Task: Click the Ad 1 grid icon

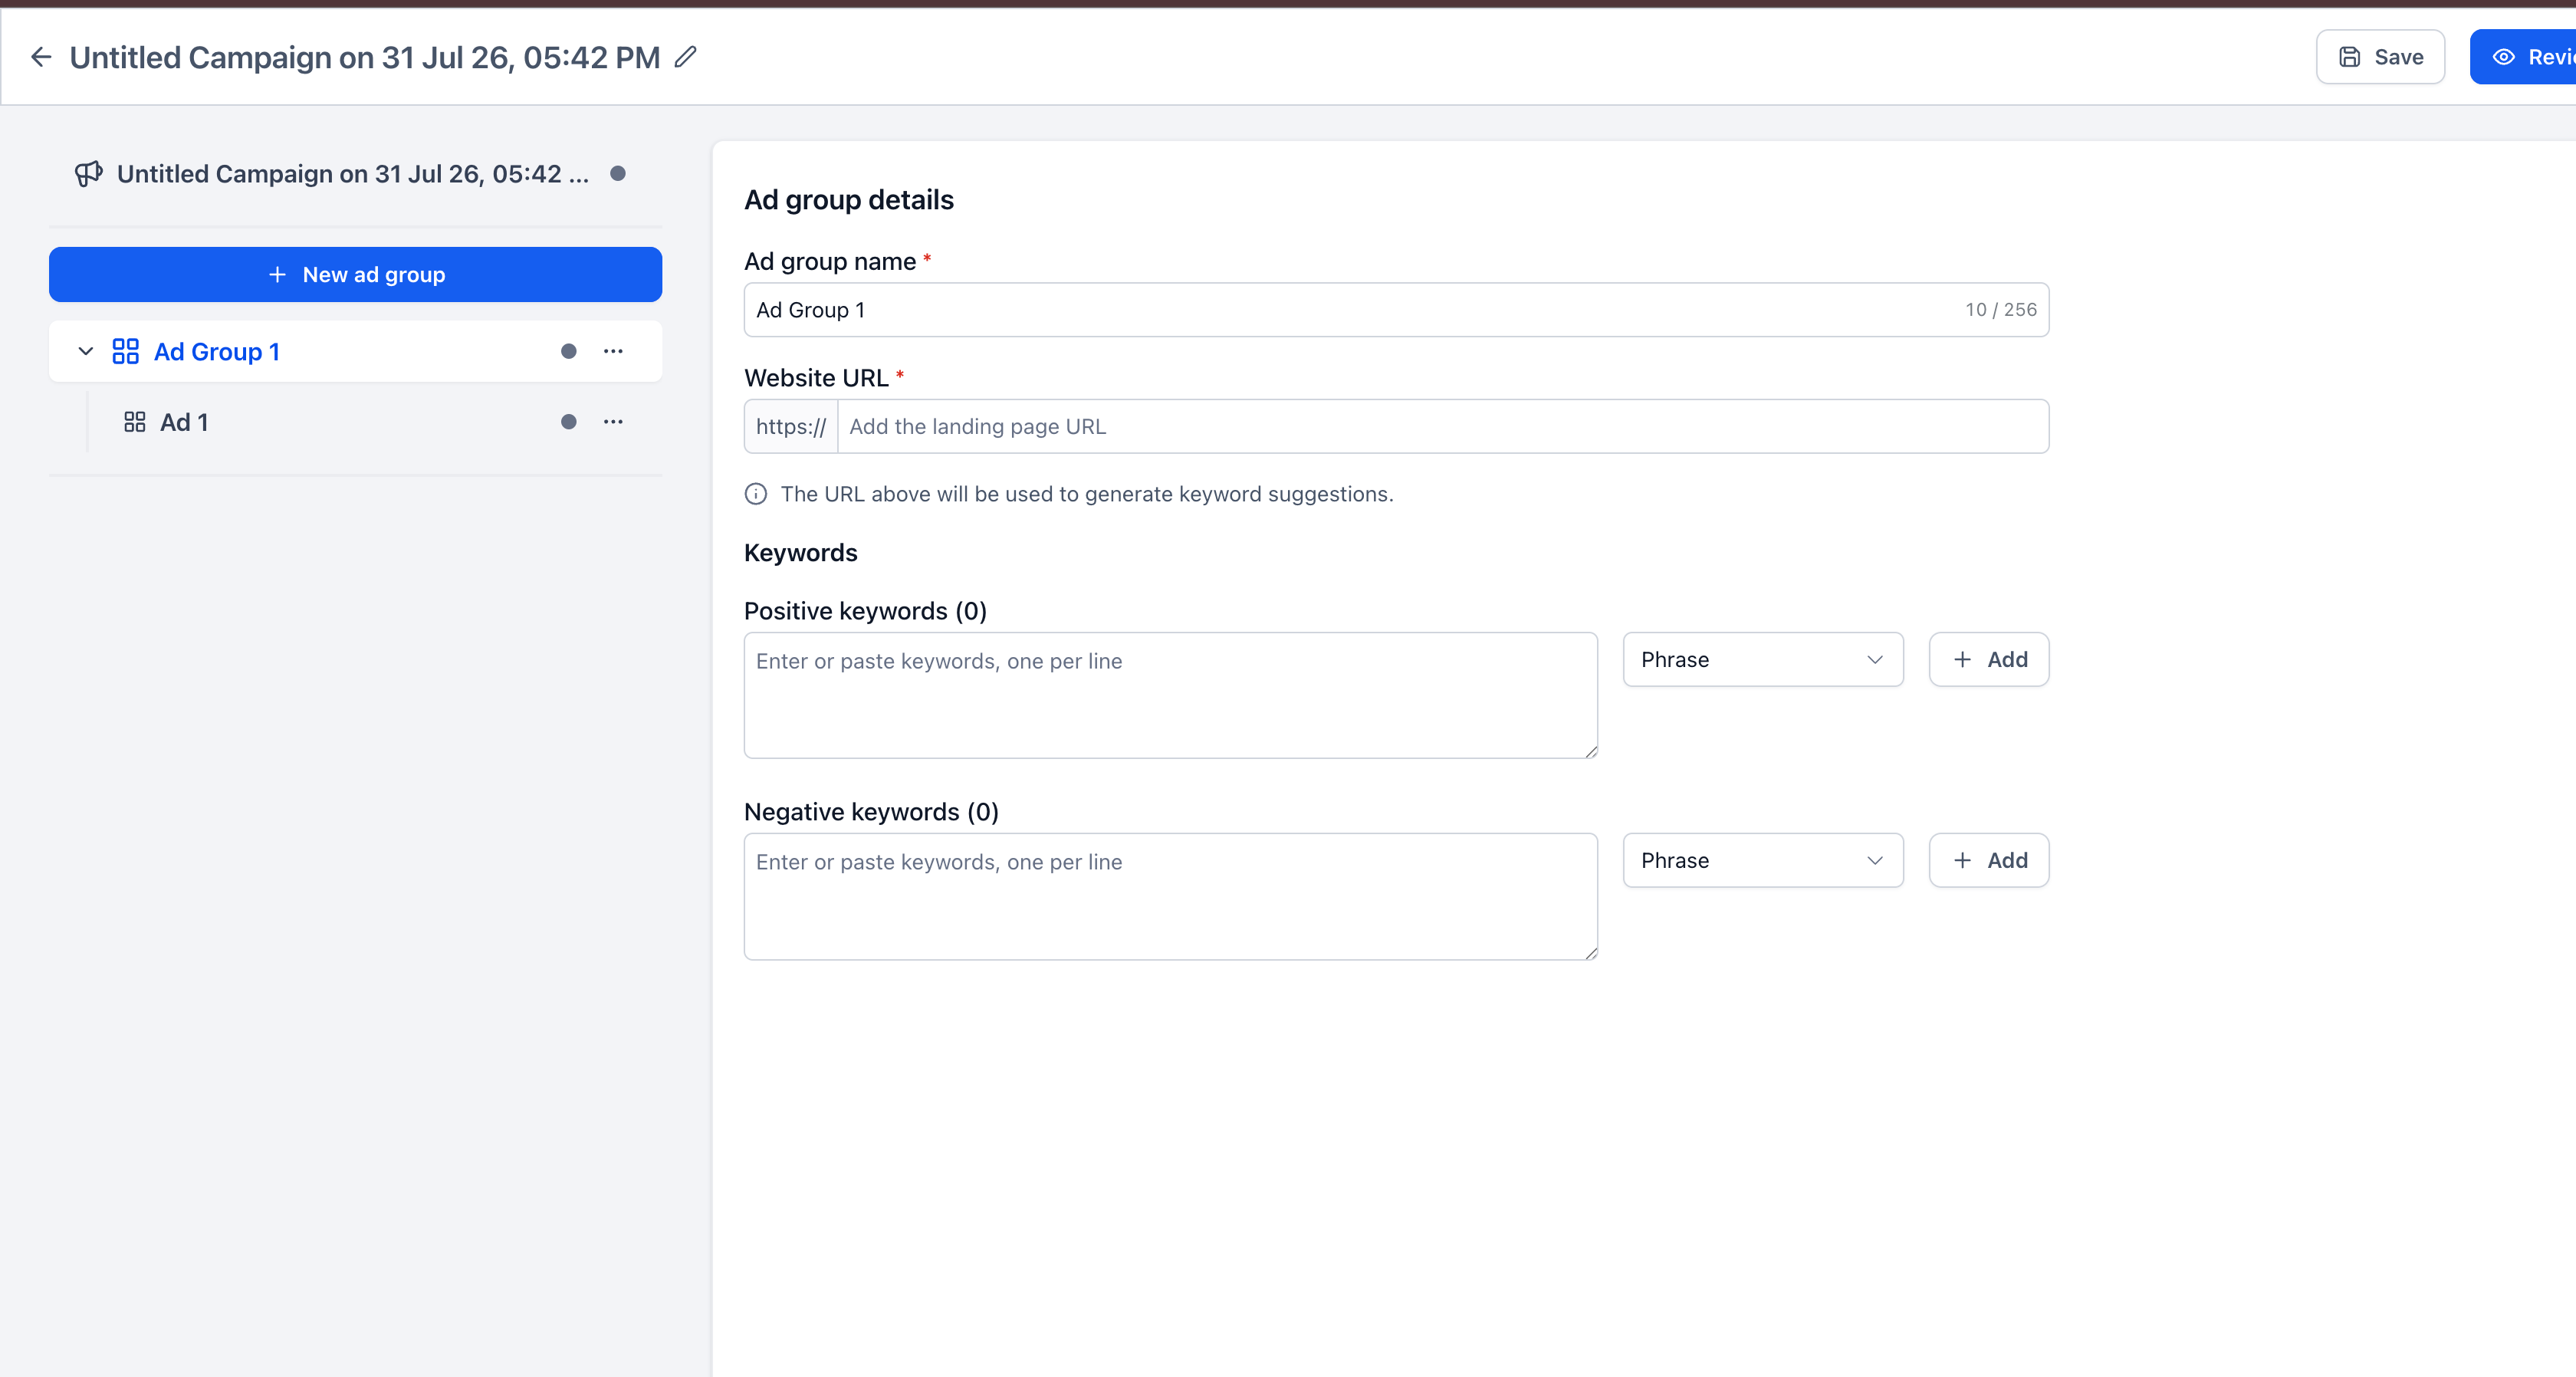Action: pyautogui.click(x=135, y=422)
